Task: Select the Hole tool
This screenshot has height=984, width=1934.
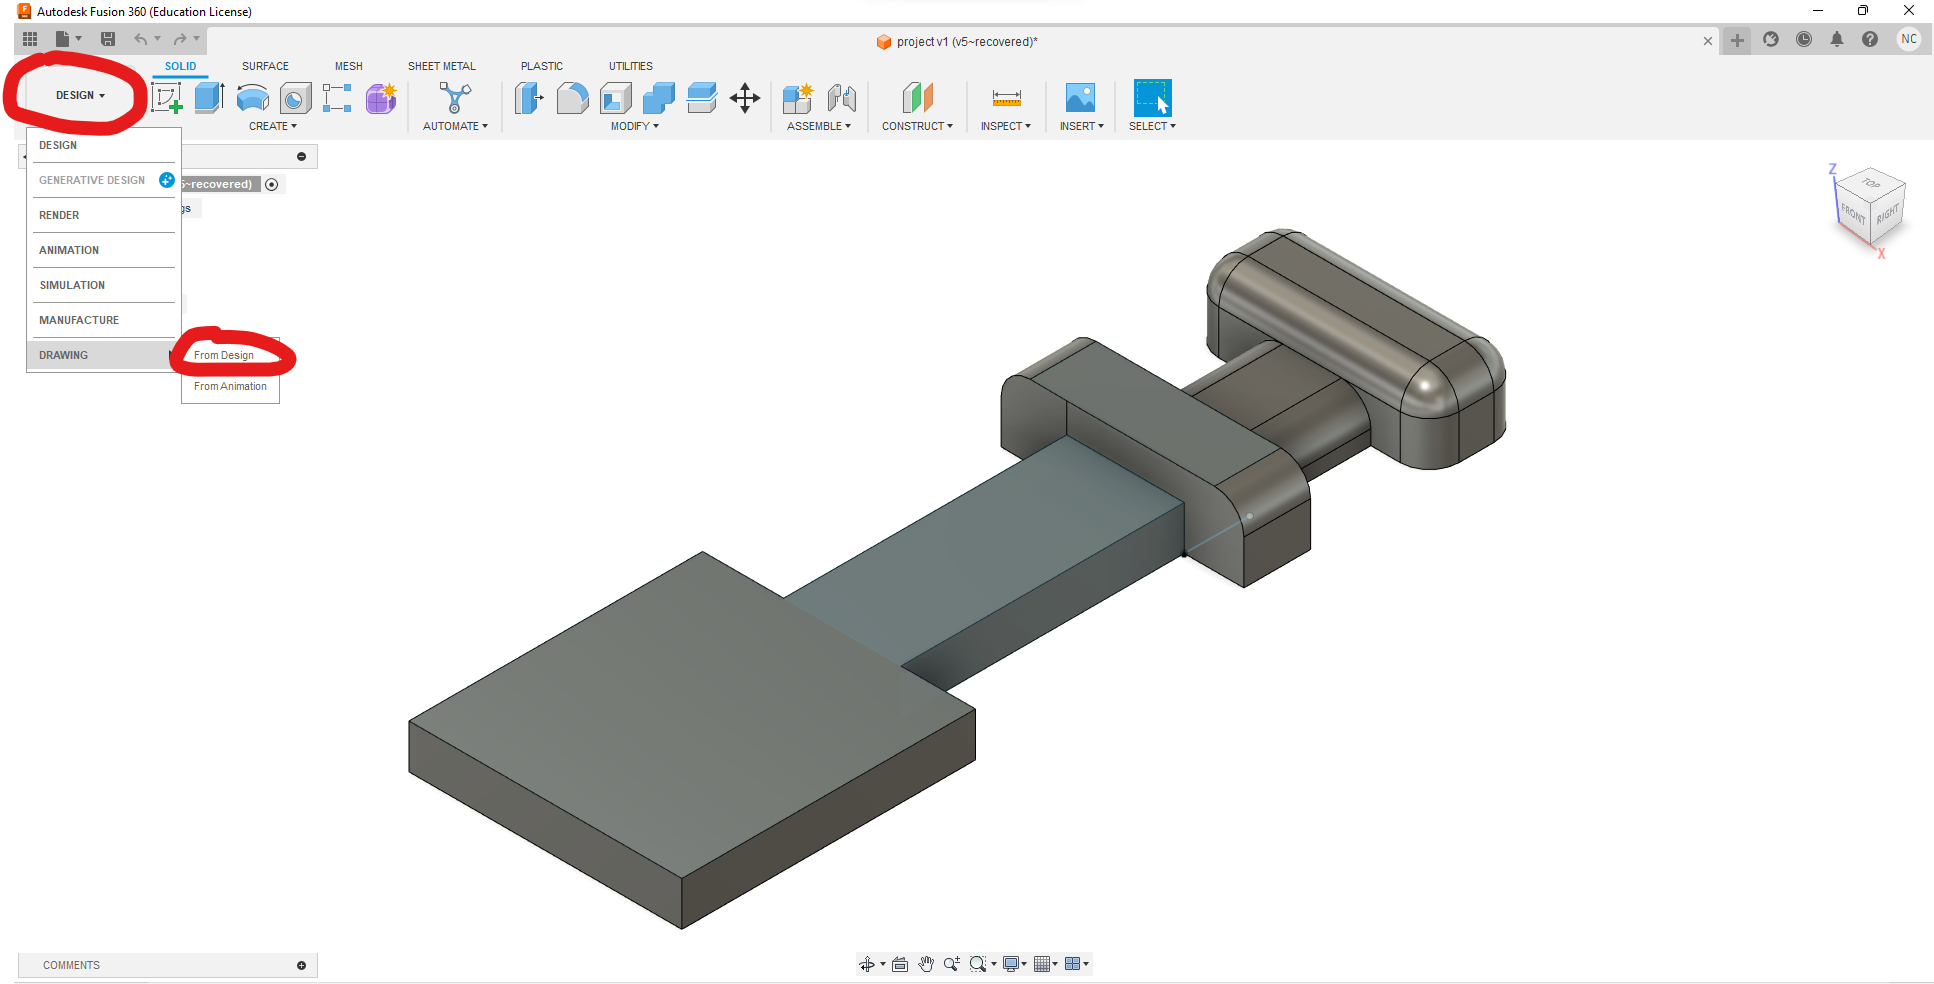Action: click(x=295, y=98)
